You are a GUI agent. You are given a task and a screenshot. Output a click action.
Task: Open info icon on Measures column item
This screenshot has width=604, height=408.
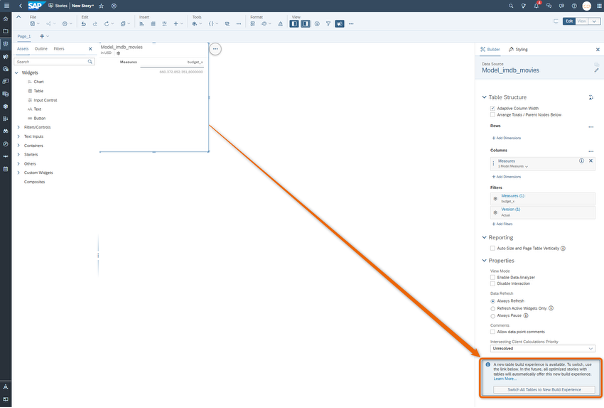click(x=581, y=161)
